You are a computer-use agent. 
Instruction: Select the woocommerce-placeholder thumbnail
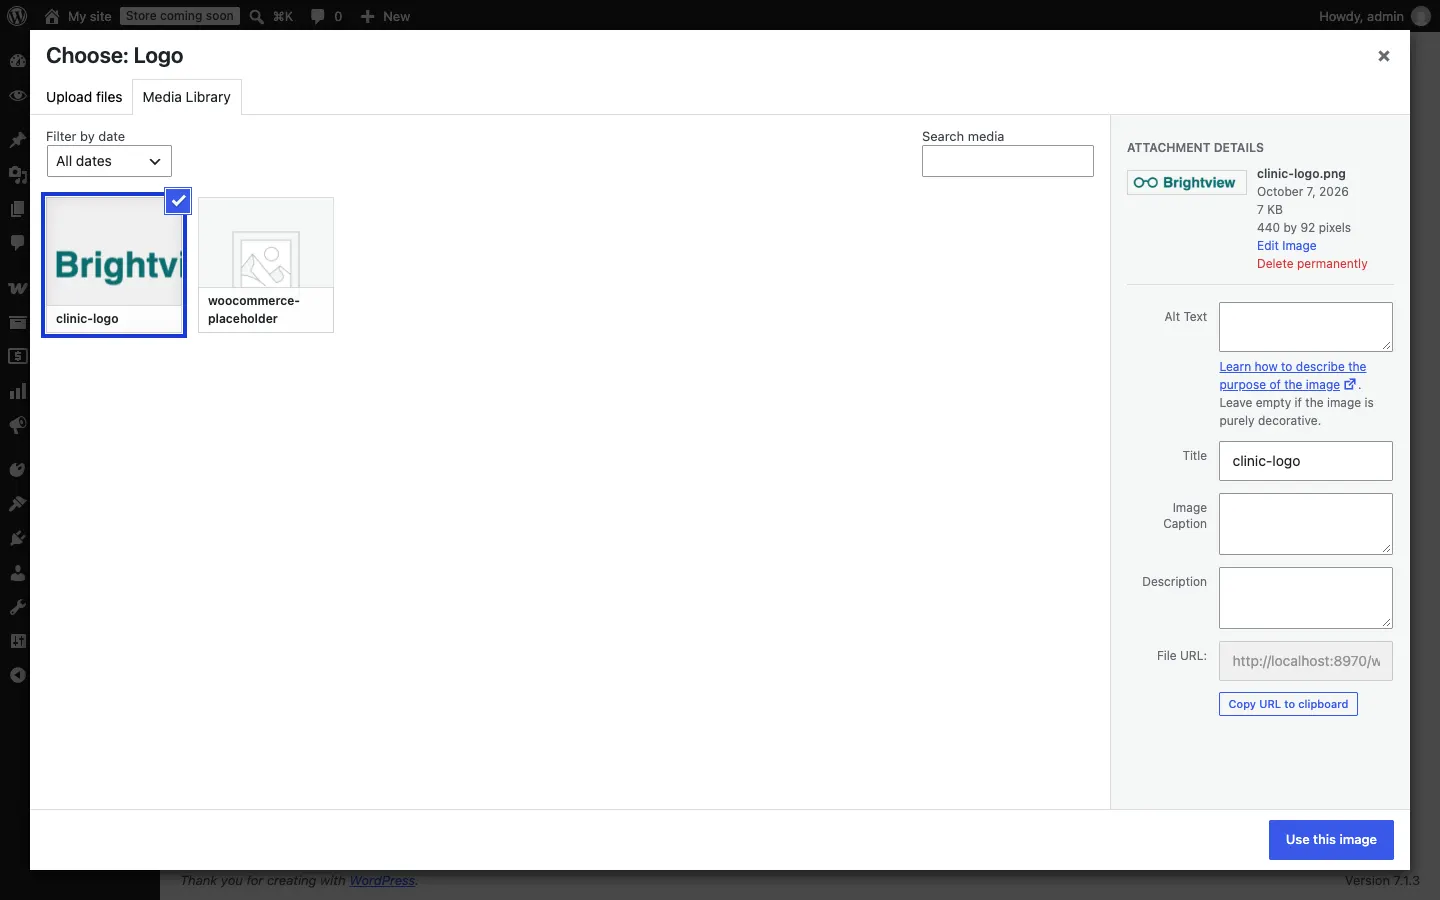click(x=266, y=265)
